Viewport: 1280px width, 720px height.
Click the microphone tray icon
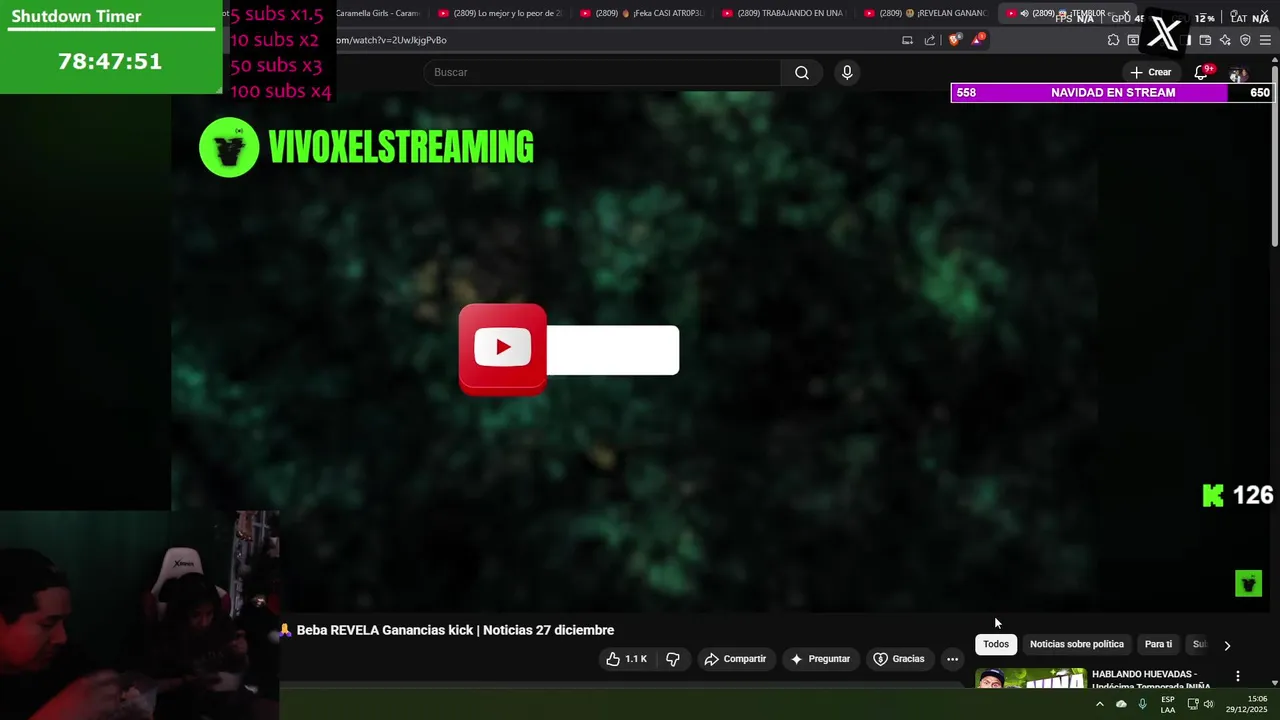(x=1142, y=704)
